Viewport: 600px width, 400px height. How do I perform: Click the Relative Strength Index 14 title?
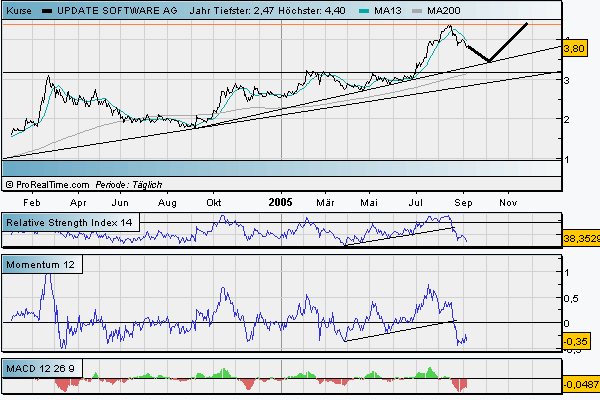[x=69, y=223]
